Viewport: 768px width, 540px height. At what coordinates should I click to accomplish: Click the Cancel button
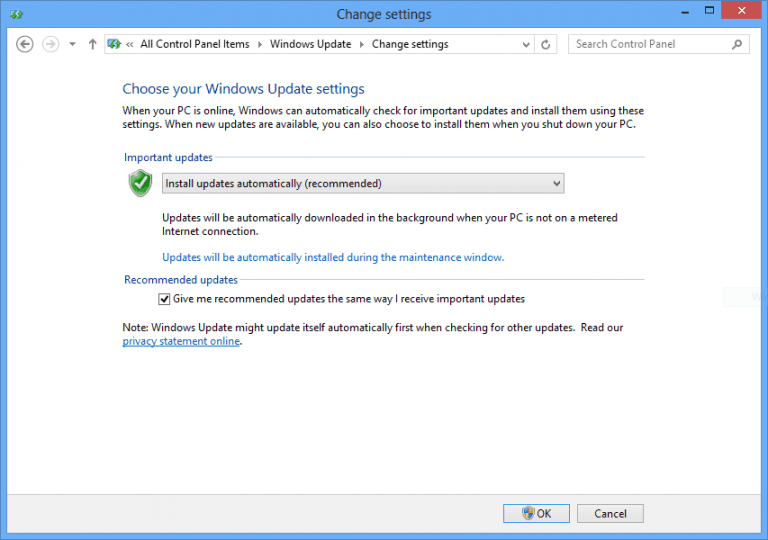point(610,513)
